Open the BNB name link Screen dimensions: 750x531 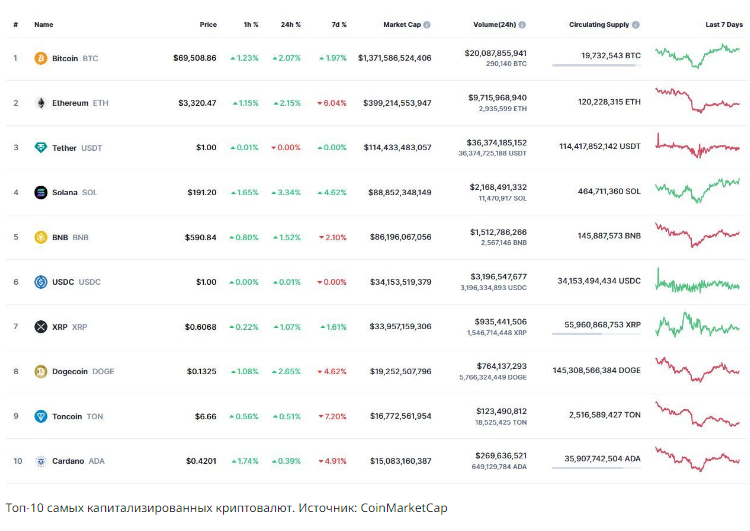coord(70,237)
